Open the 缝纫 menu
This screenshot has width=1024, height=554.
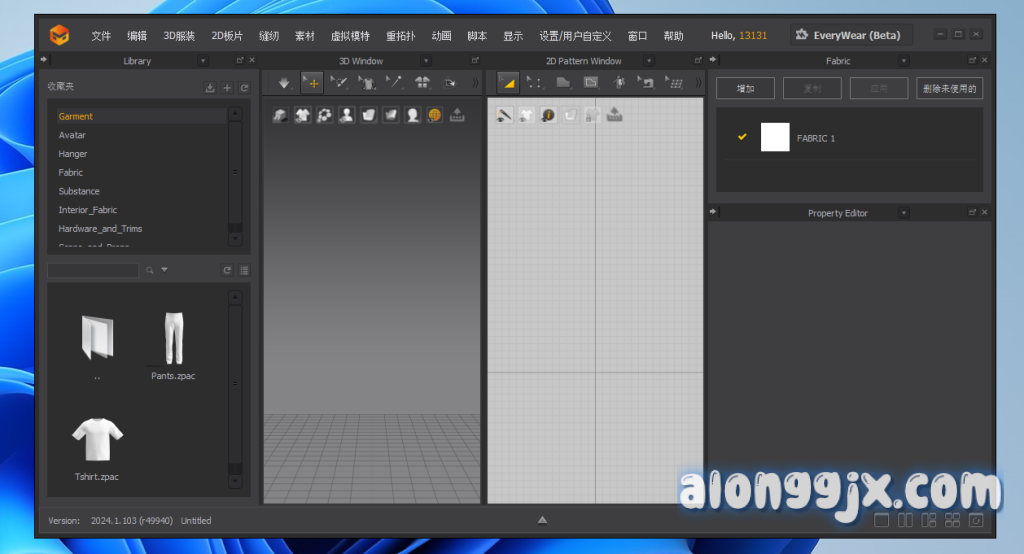(x=268, y=35)
